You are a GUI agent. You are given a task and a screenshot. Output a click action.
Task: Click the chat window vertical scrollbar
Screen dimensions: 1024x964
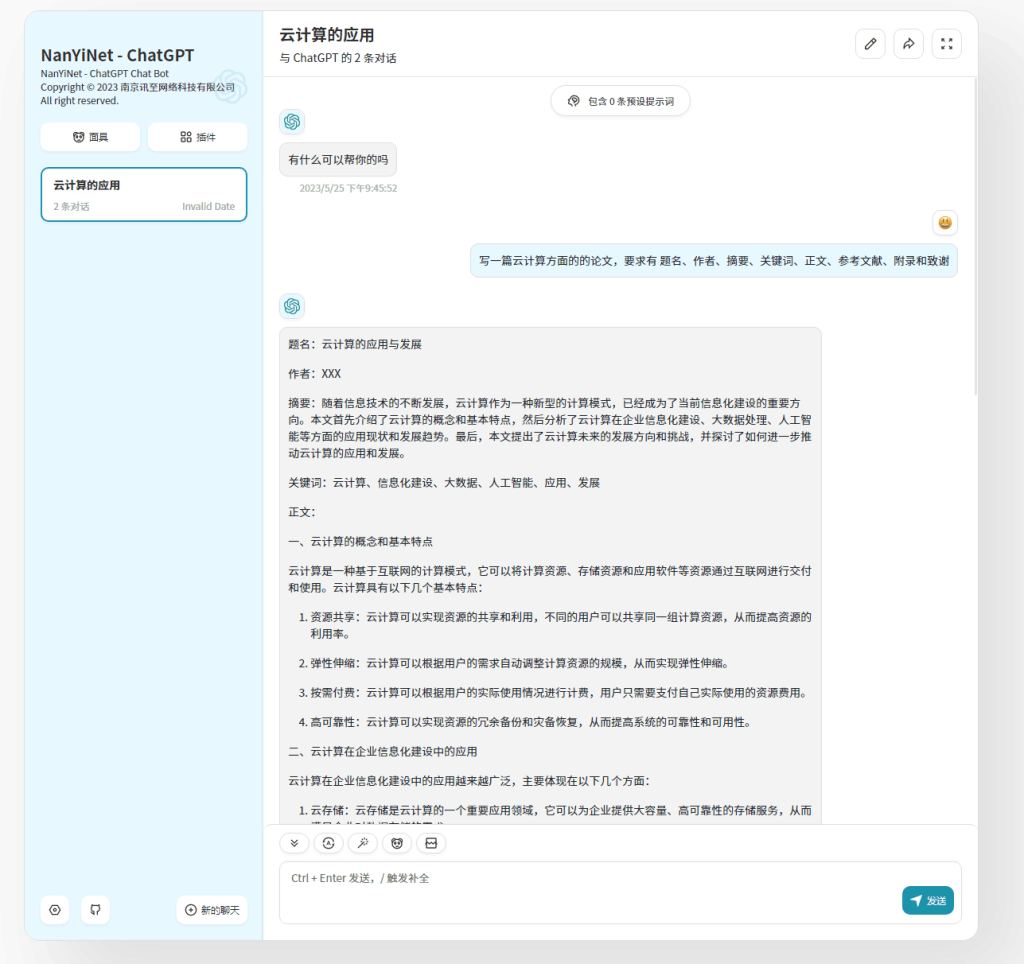(x=975, y=235)
